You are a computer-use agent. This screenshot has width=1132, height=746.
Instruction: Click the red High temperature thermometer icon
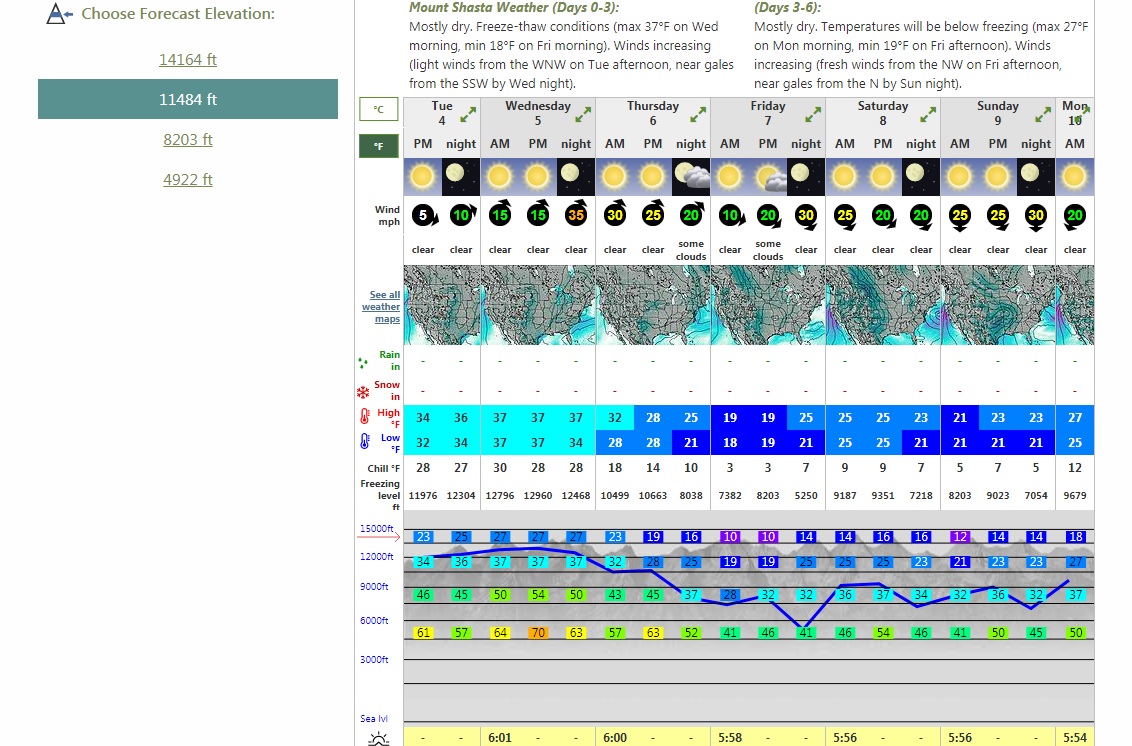365,417
